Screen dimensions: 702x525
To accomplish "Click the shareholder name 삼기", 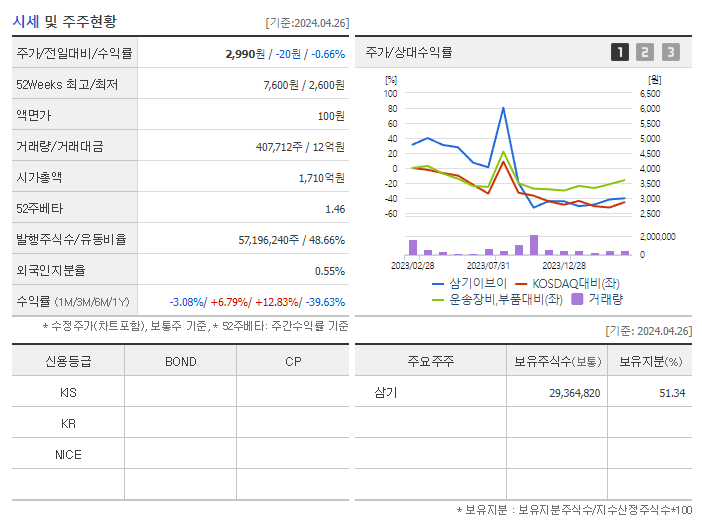I will (385, 393).
